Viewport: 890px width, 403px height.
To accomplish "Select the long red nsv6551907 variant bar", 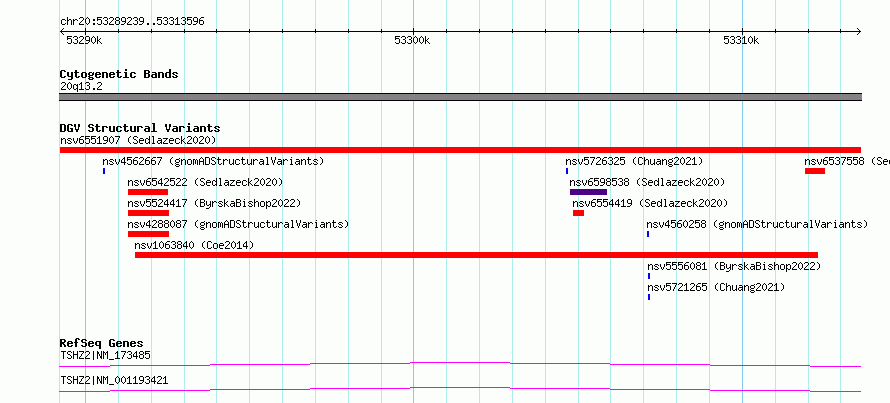I will [460, 150].
